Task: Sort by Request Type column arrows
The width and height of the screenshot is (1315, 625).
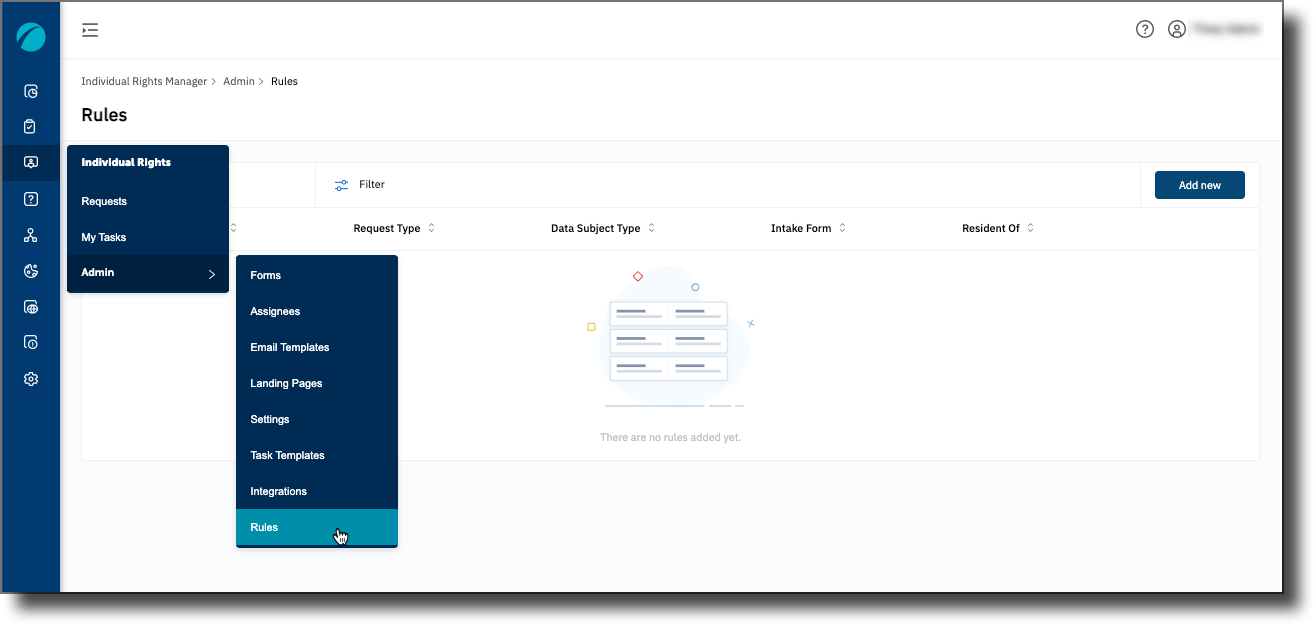Action: [x=432, y=228]
